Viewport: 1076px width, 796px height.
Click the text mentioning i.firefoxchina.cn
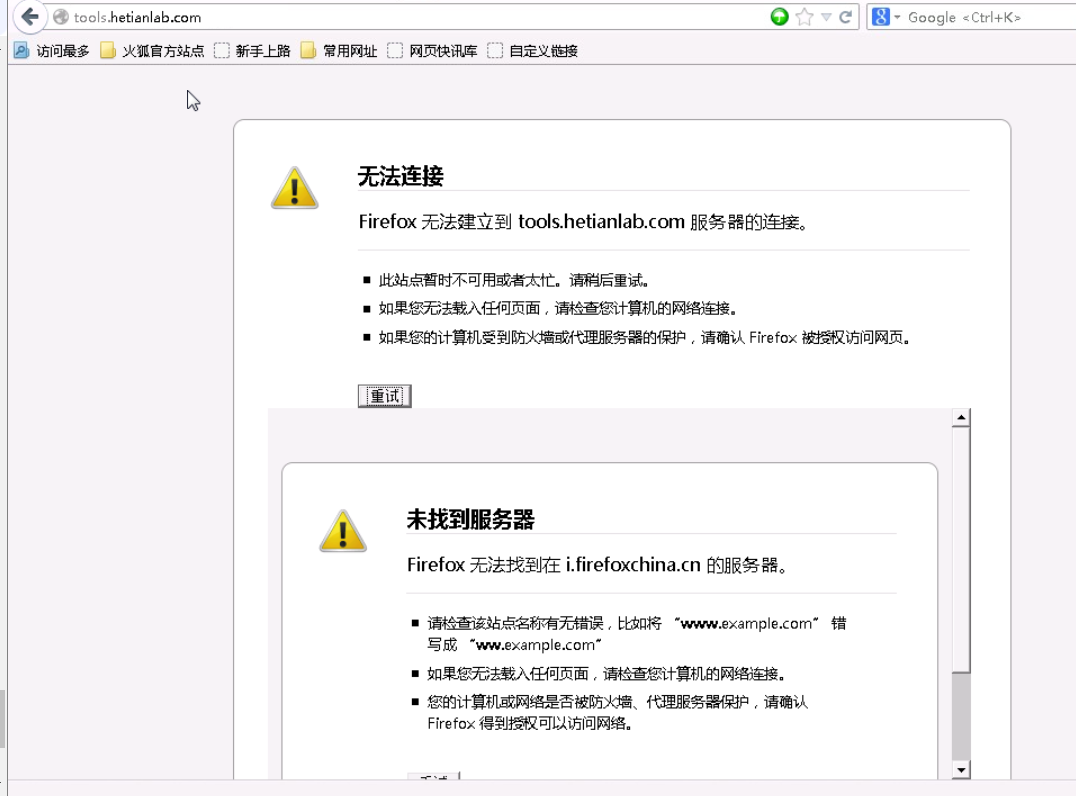tap(597, 565)
